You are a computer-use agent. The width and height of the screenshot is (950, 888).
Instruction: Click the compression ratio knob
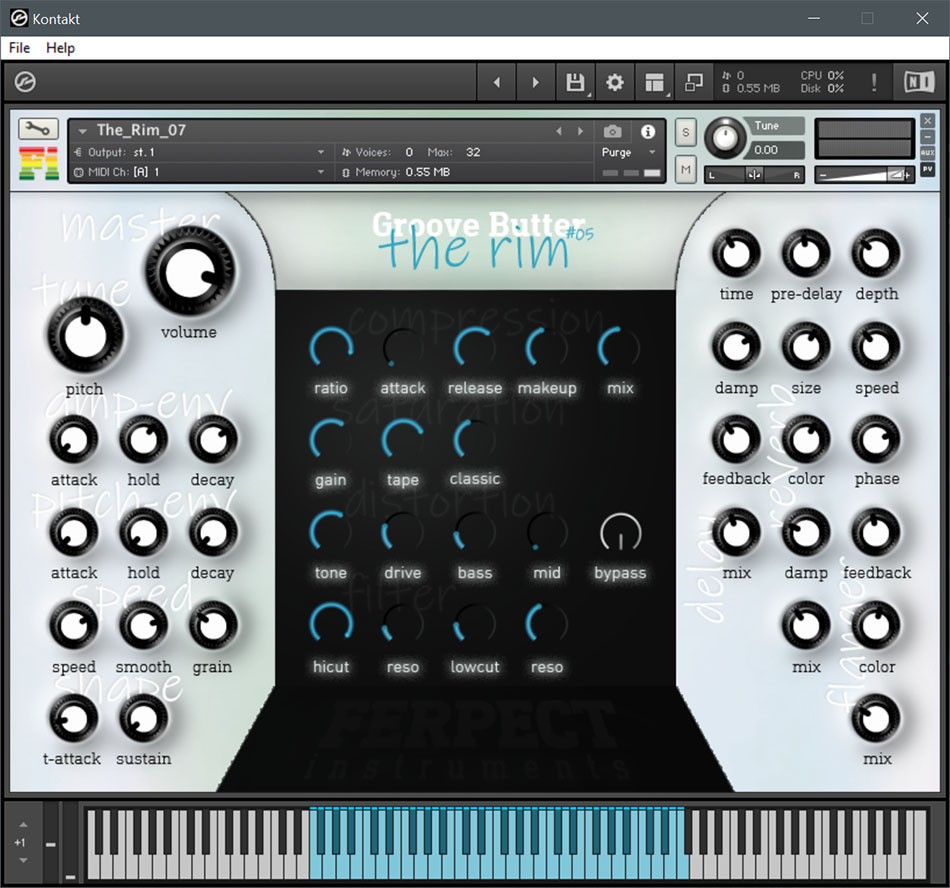click(331, 348)
